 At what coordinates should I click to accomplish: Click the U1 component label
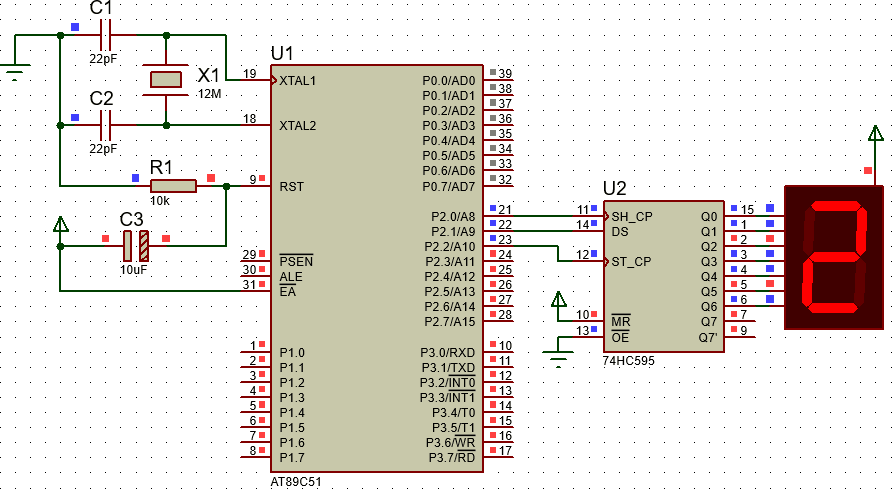coord(282,54)
